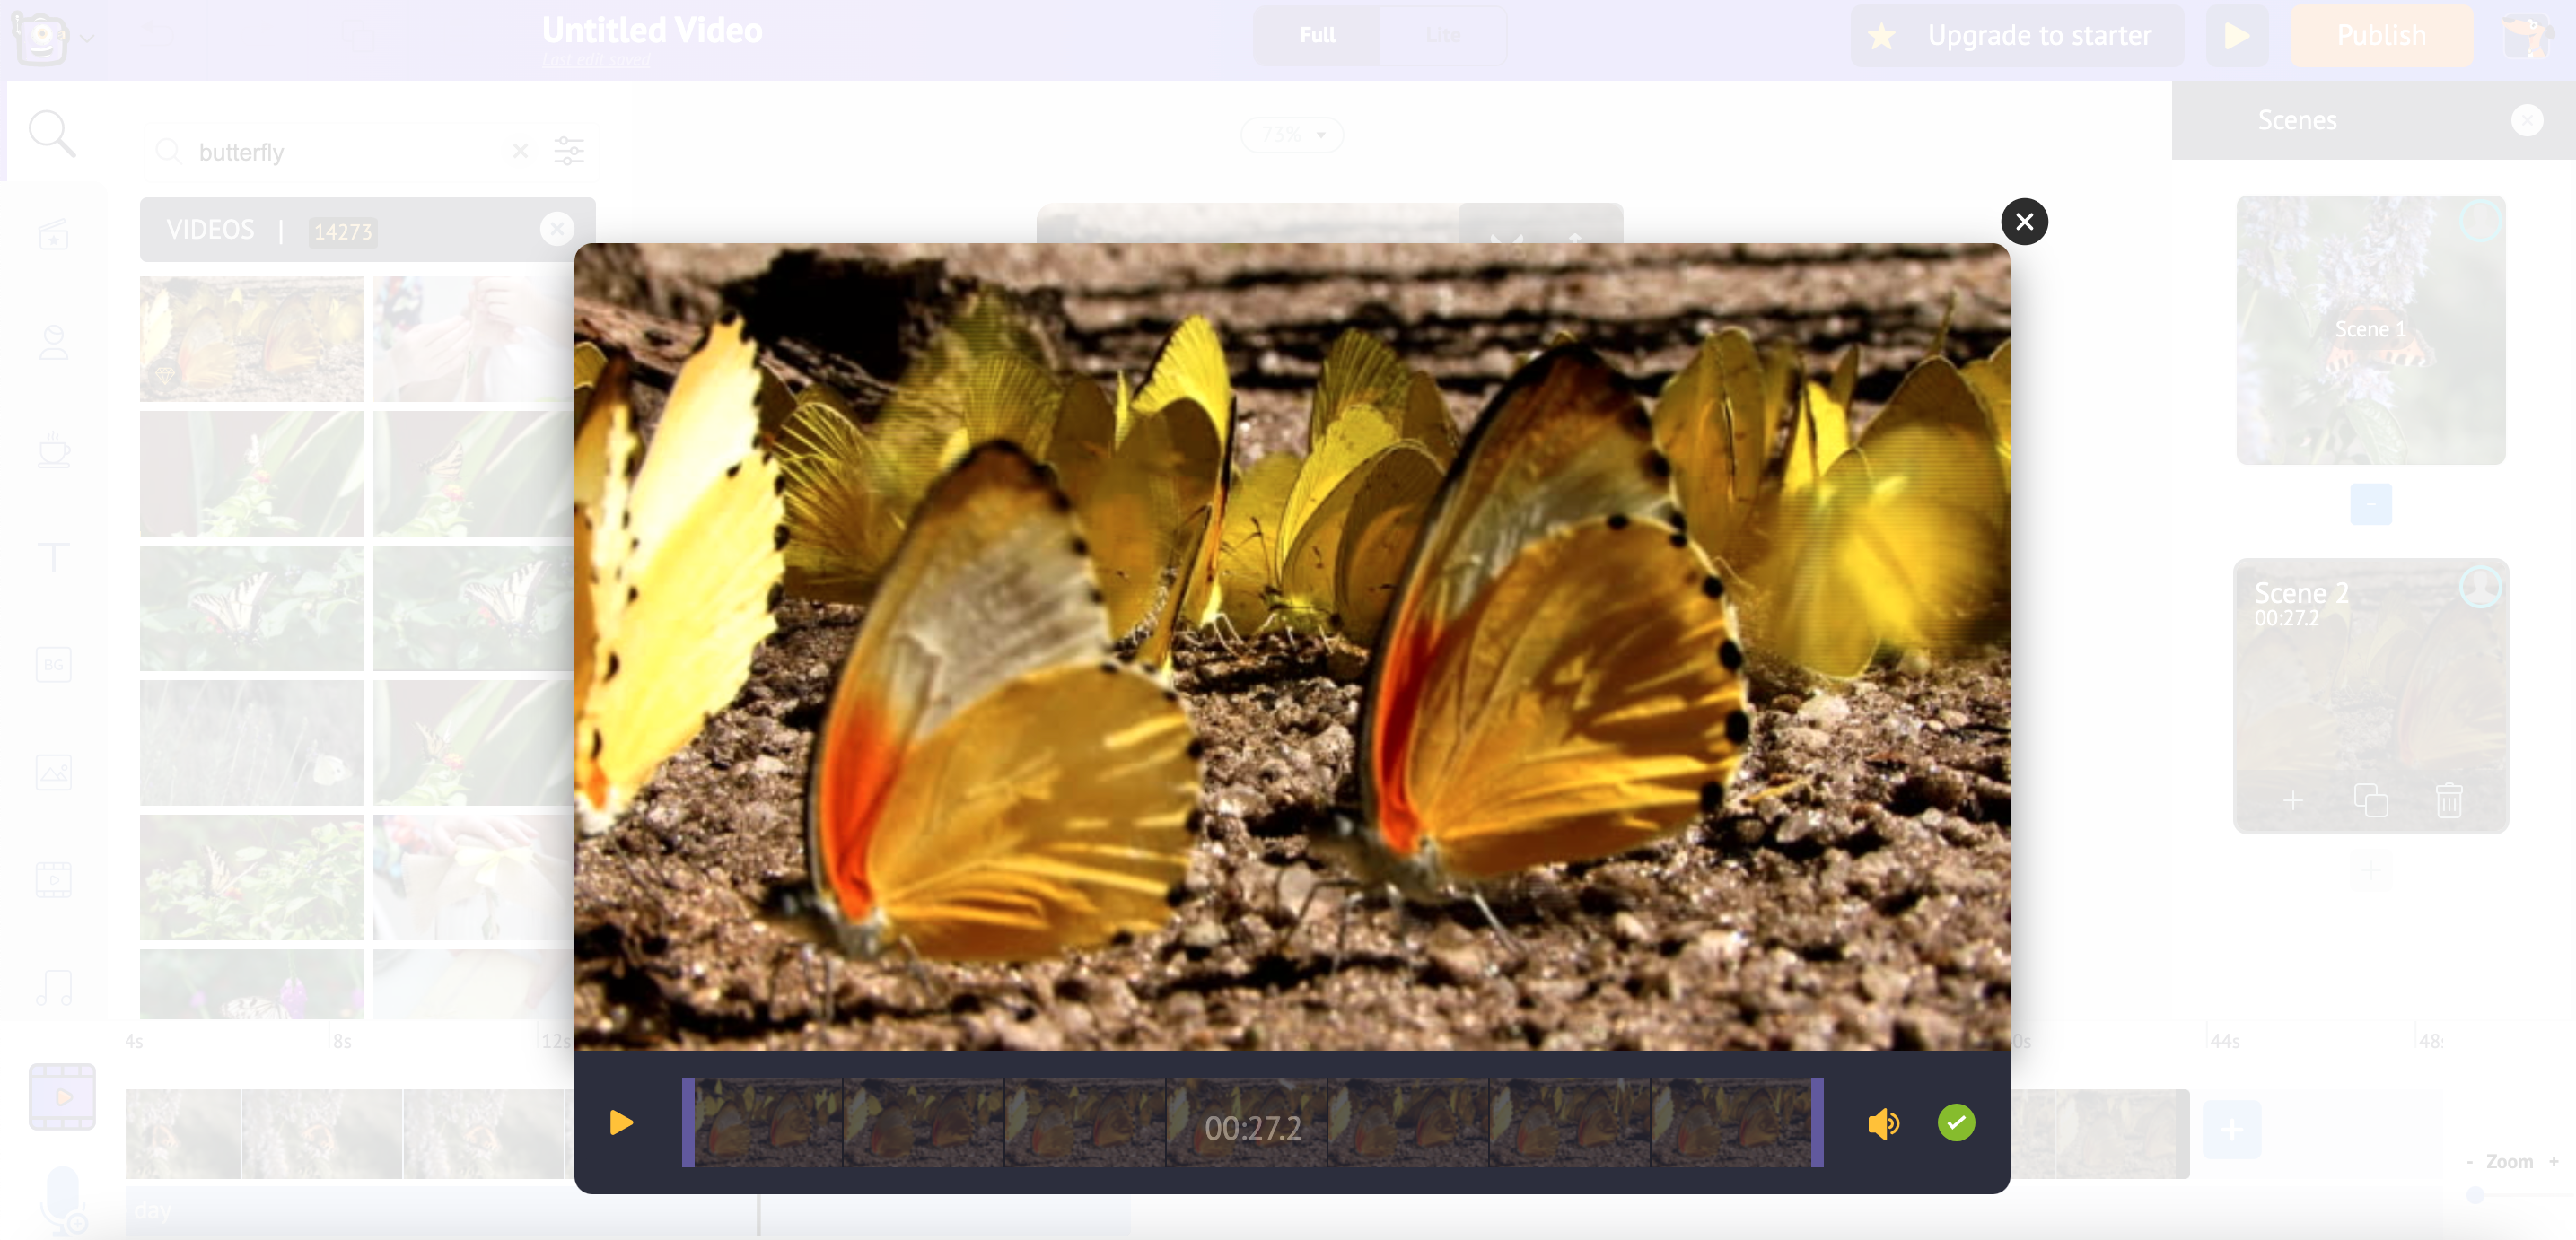Image resolution: width=2576 pixels, height=1240 pixels.
Task: Select the Text tool in the sidebar
Action: [53, 557]
